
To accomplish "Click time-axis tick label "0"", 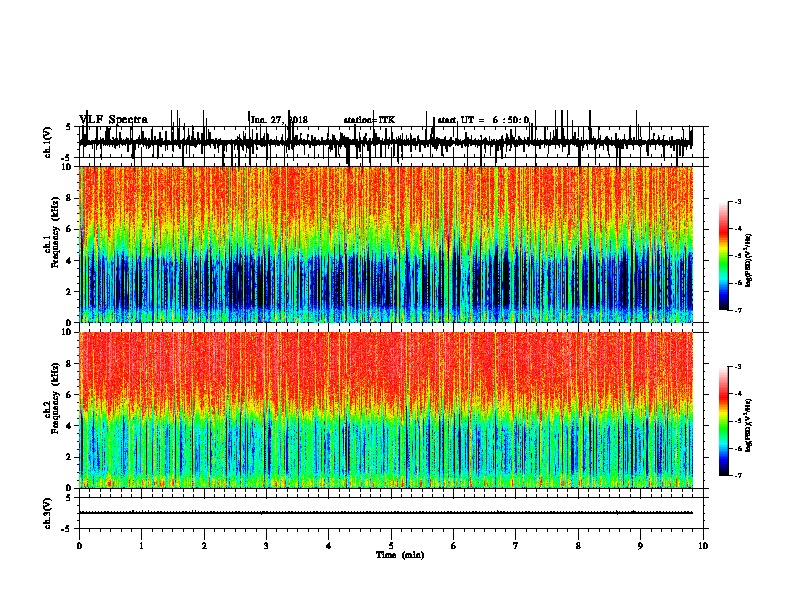I will 79,546.
